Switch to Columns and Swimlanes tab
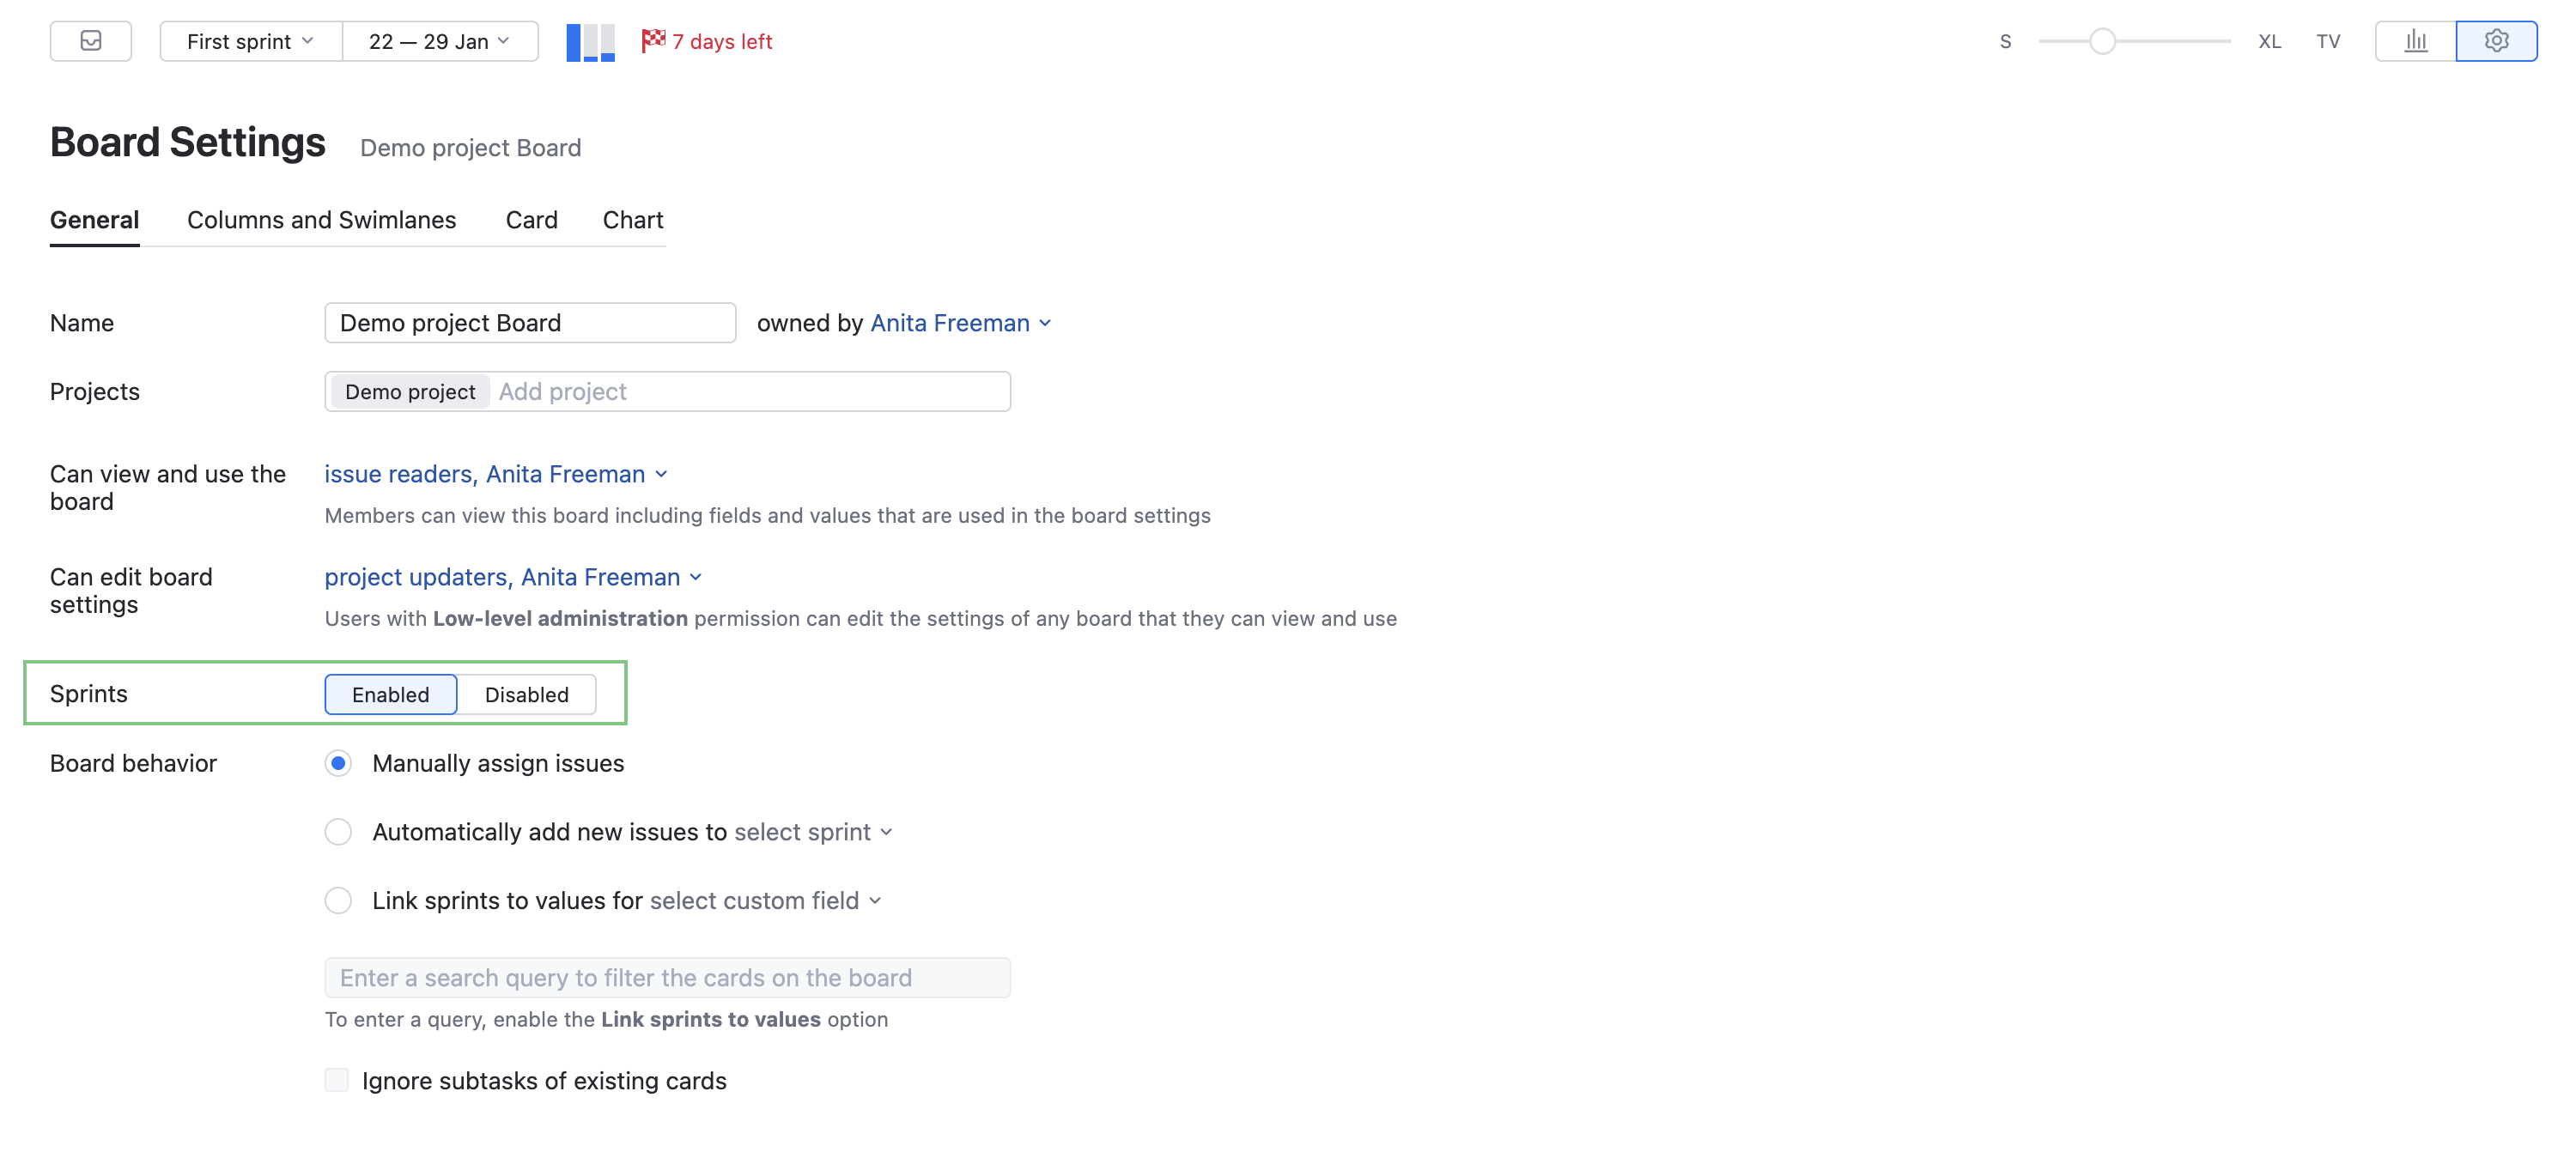Screen dimensions: 2576x1152 point(321,220)
